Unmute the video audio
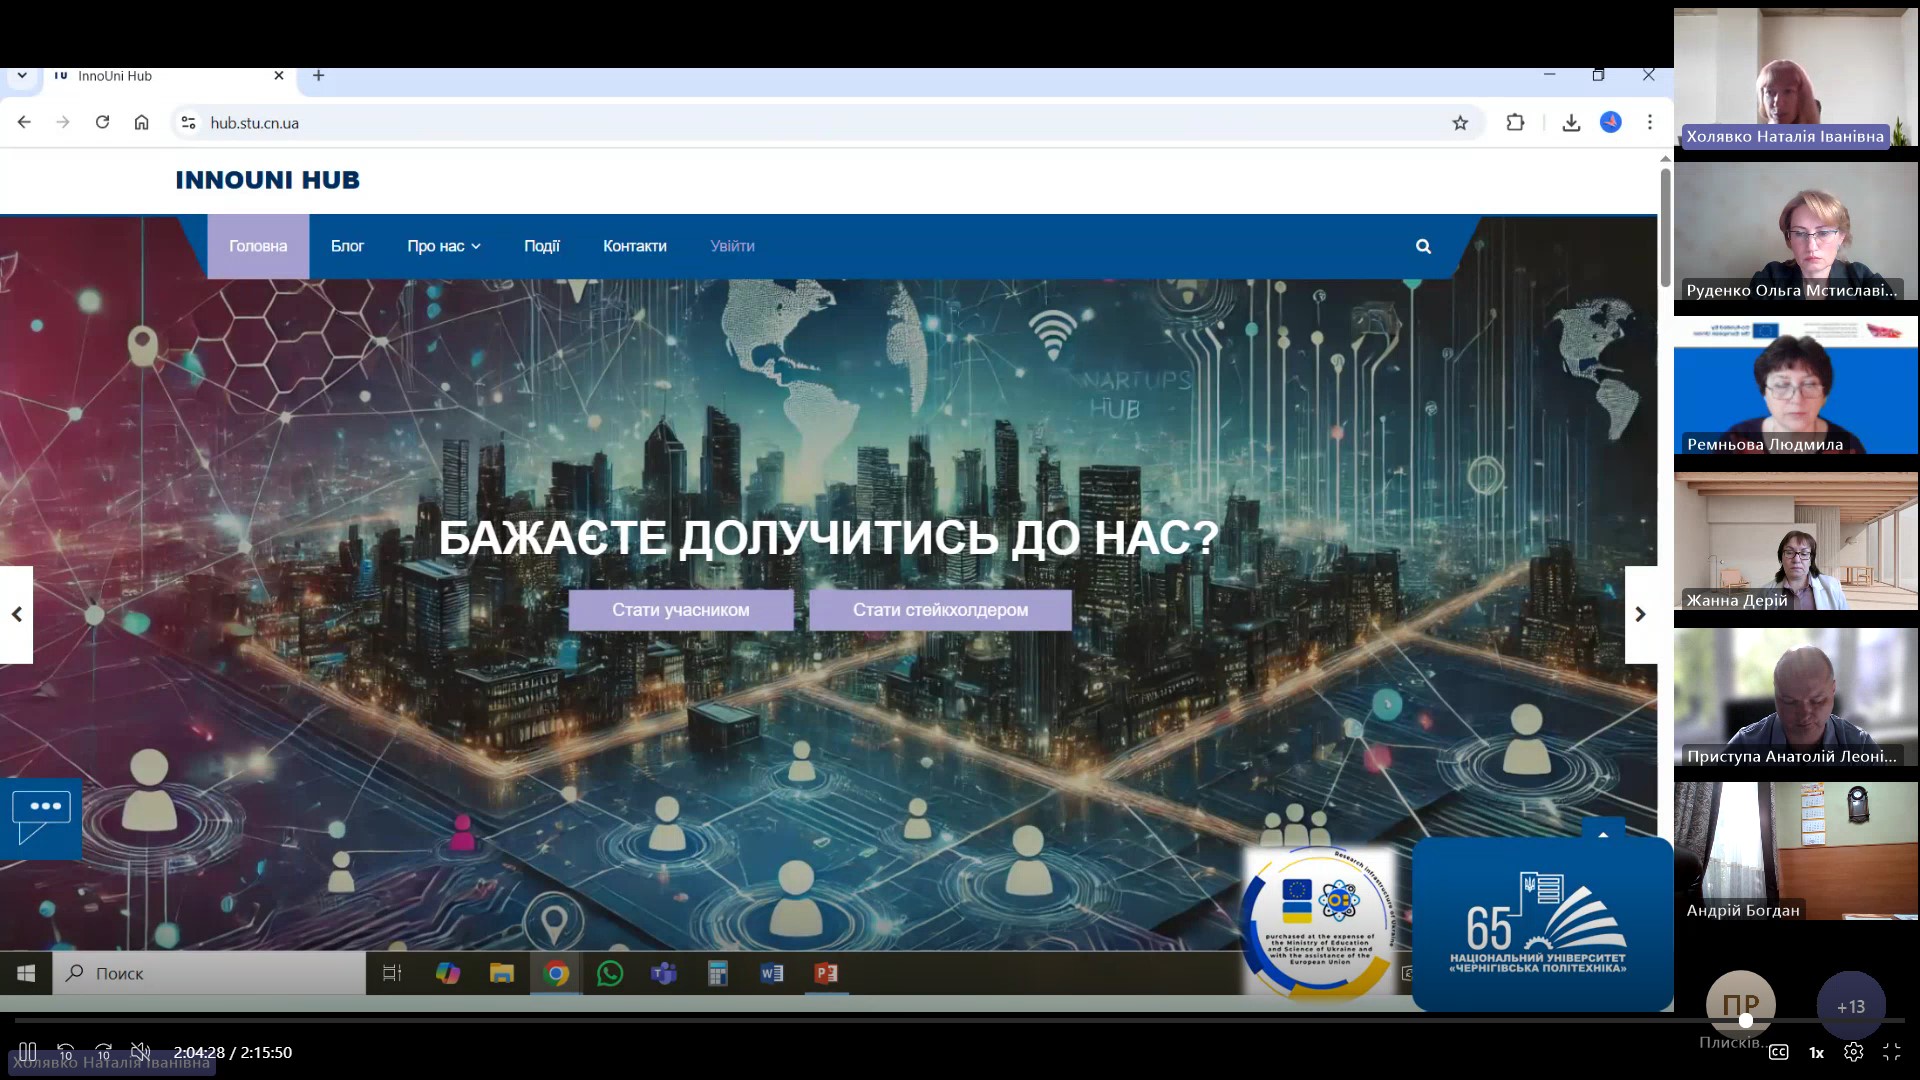 141,1052
